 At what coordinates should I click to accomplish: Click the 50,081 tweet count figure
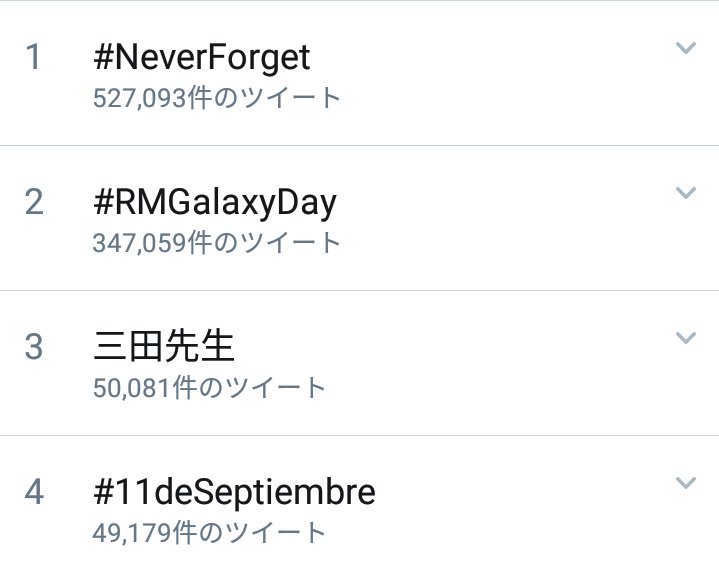(128, 388)
